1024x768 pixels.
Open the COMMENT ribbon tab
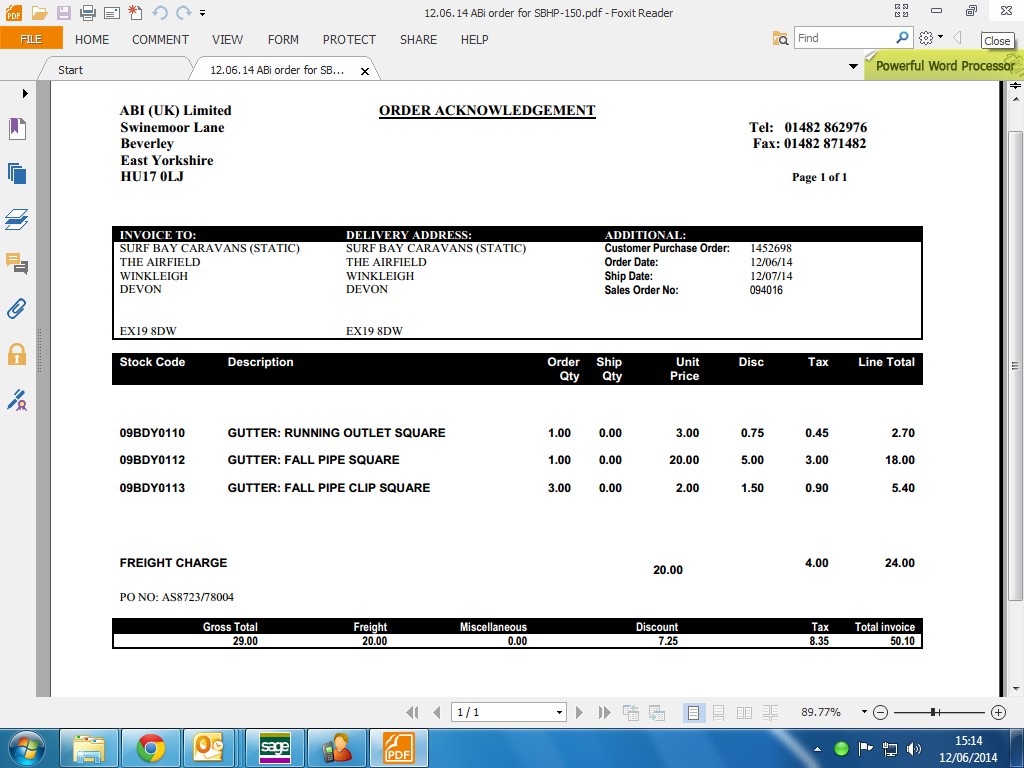(x=160, y=40)
